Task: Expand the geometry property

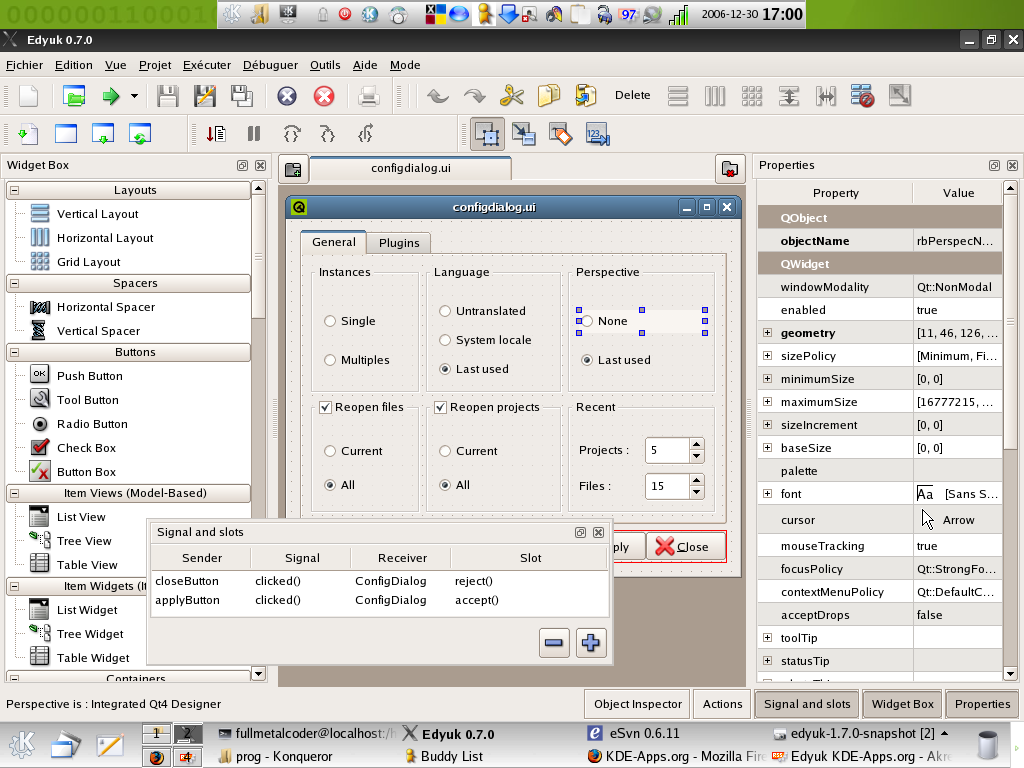Action: [767, 332]
